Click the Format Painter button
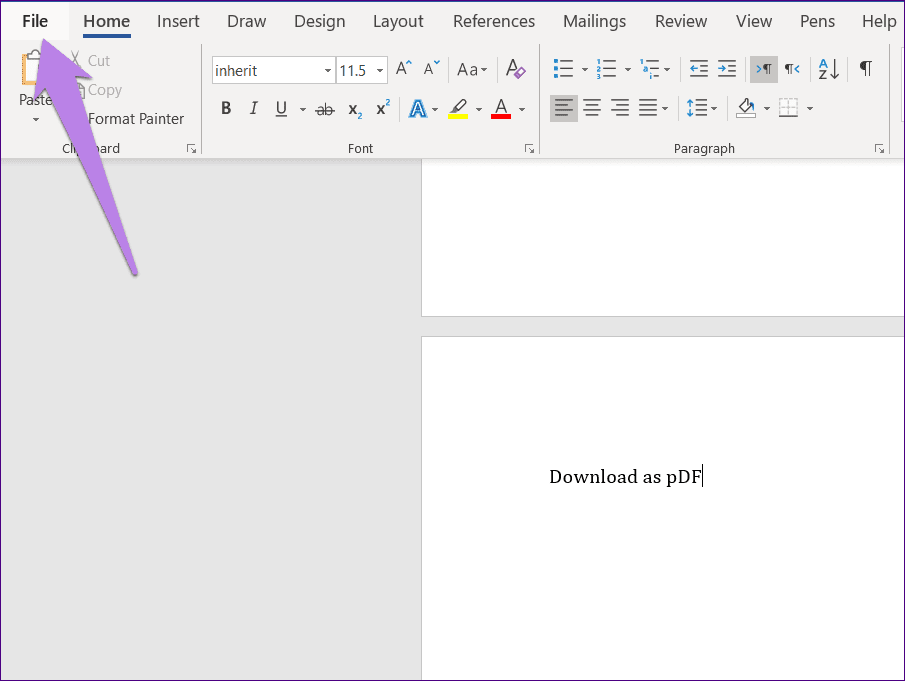The height and width of the screenshot is (681, 905). click(135, 119)
